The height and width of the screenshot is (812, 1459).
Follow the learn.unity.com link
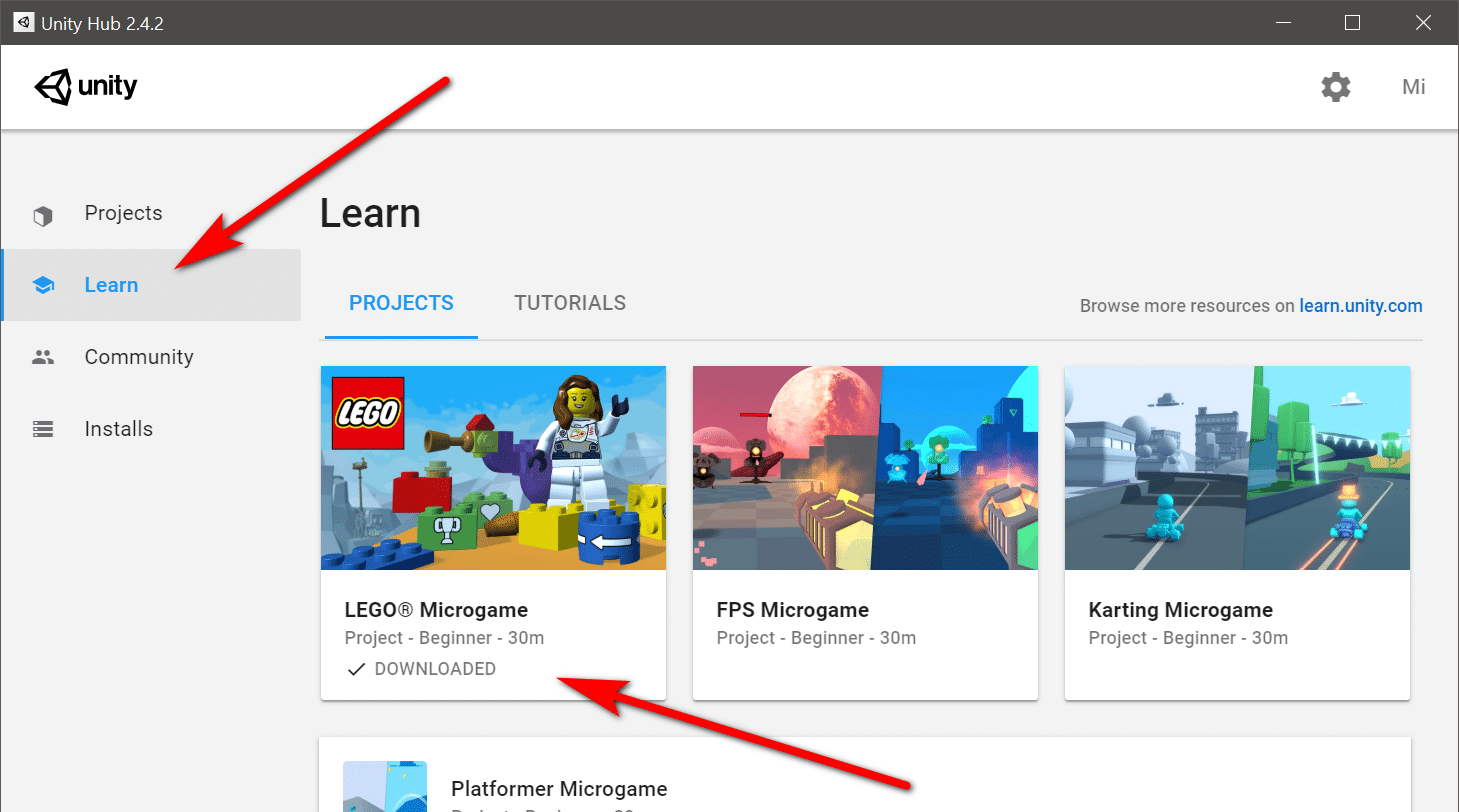point(1361,306)
